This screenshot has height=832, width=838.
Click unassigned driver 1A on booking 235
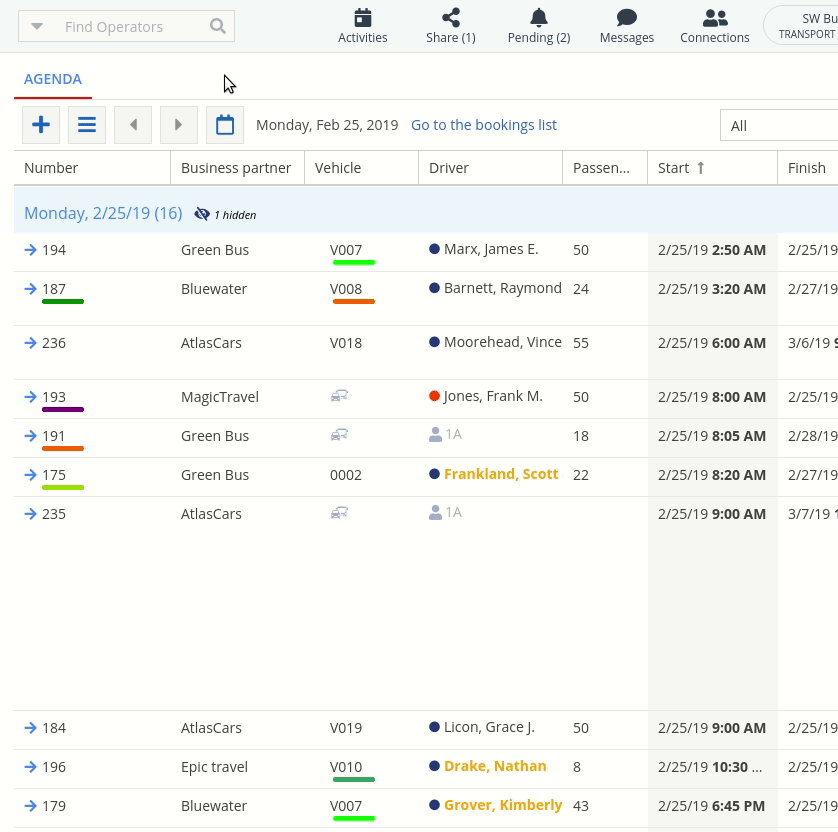[445, 512]
